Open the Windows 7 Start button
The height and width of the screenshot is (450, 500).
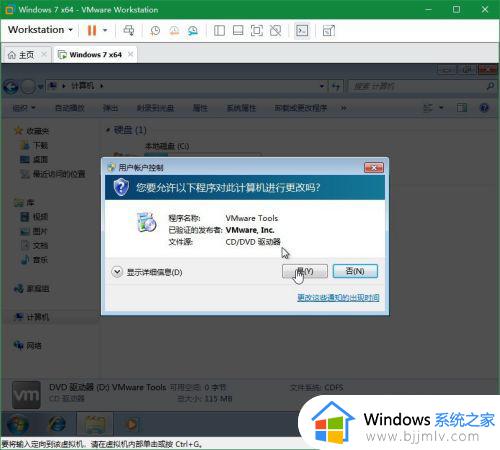coord(18,425)
